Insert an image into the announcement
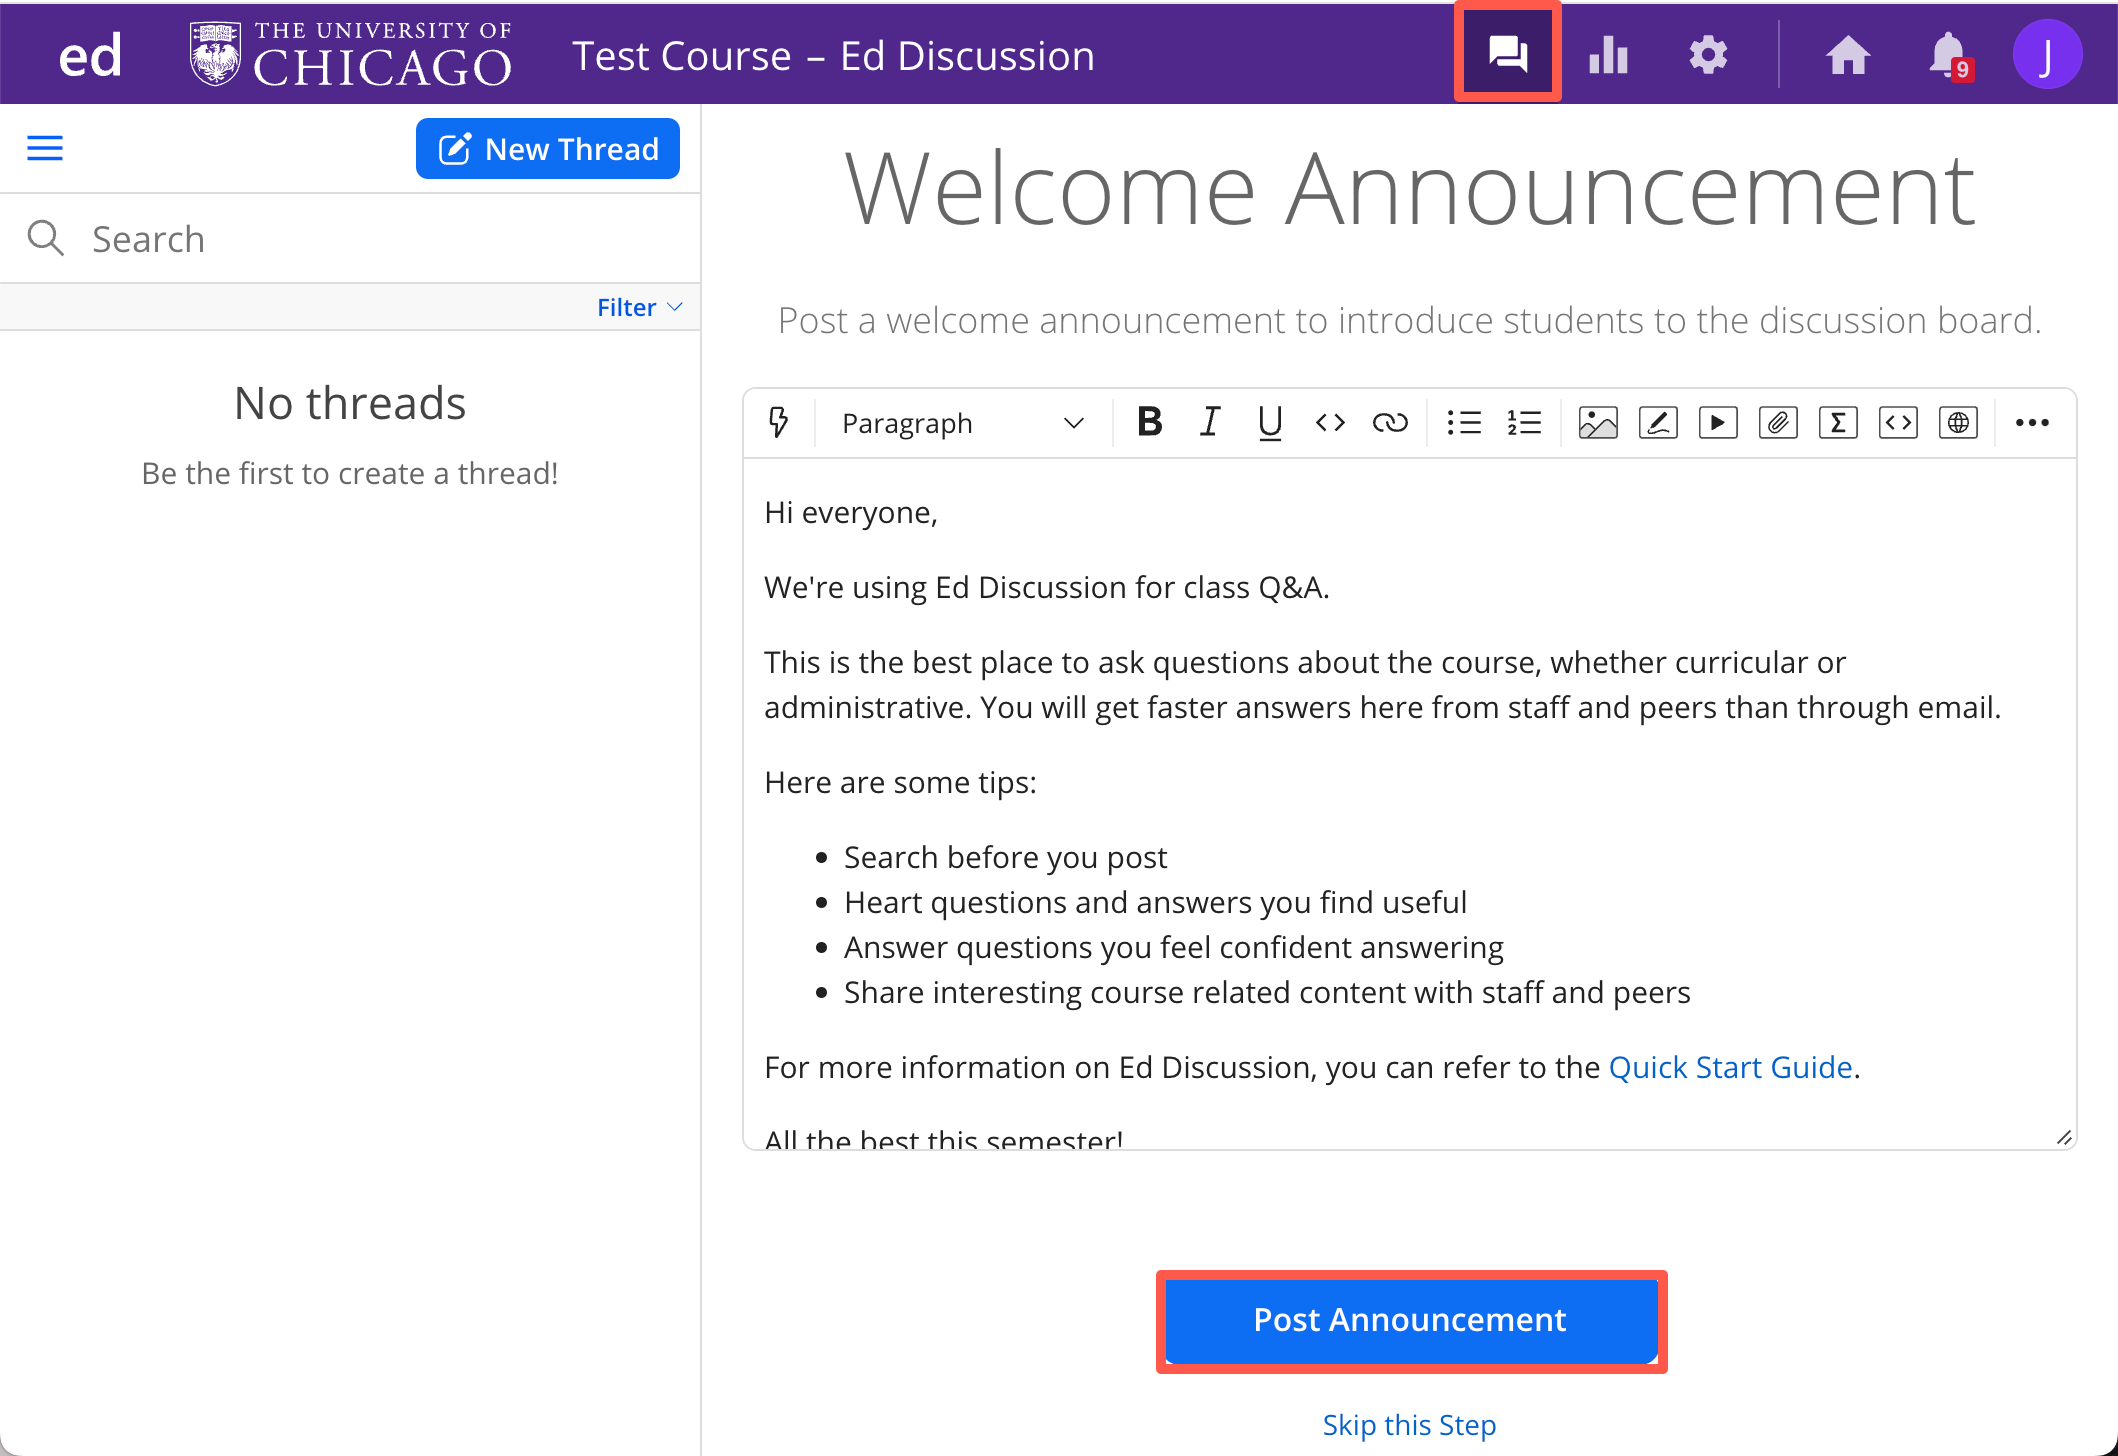 (1597, 422)
